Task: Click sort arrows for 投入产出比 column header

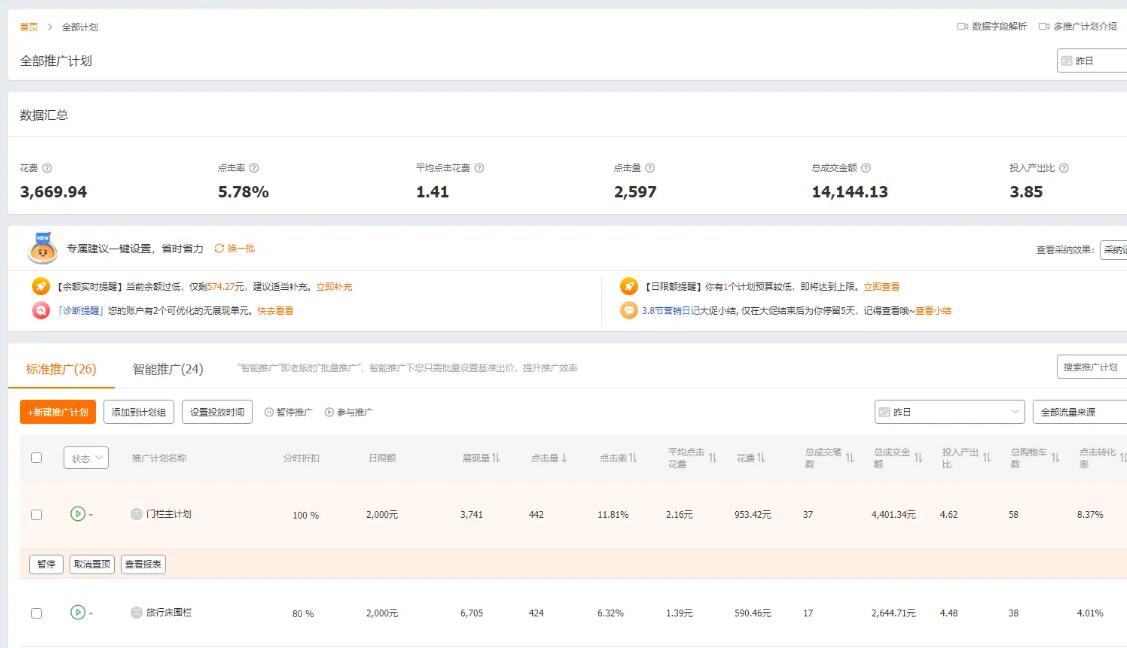Action: coord(987,458)
